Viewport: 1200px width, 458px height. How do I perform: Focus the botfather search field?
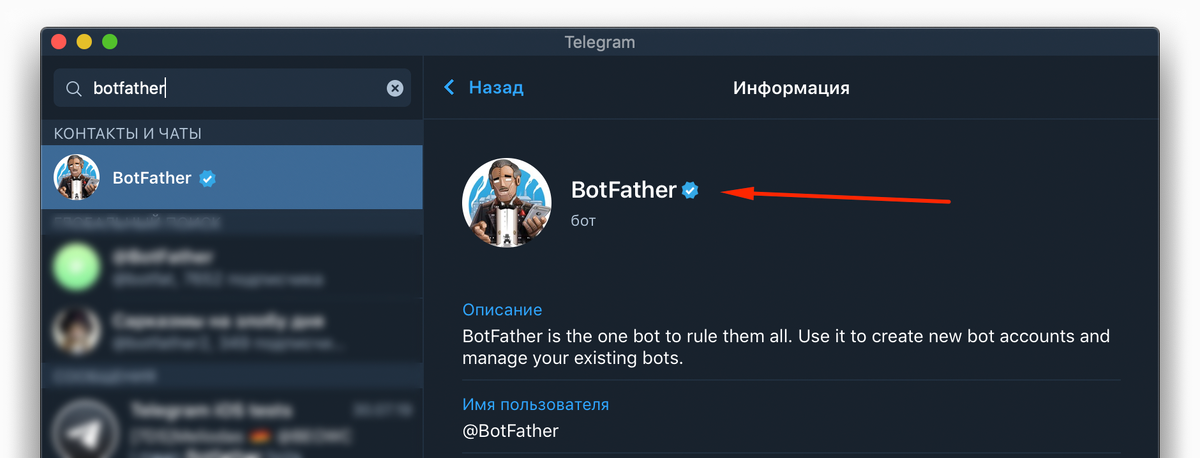pyautogui.click(x=232, y=88)
